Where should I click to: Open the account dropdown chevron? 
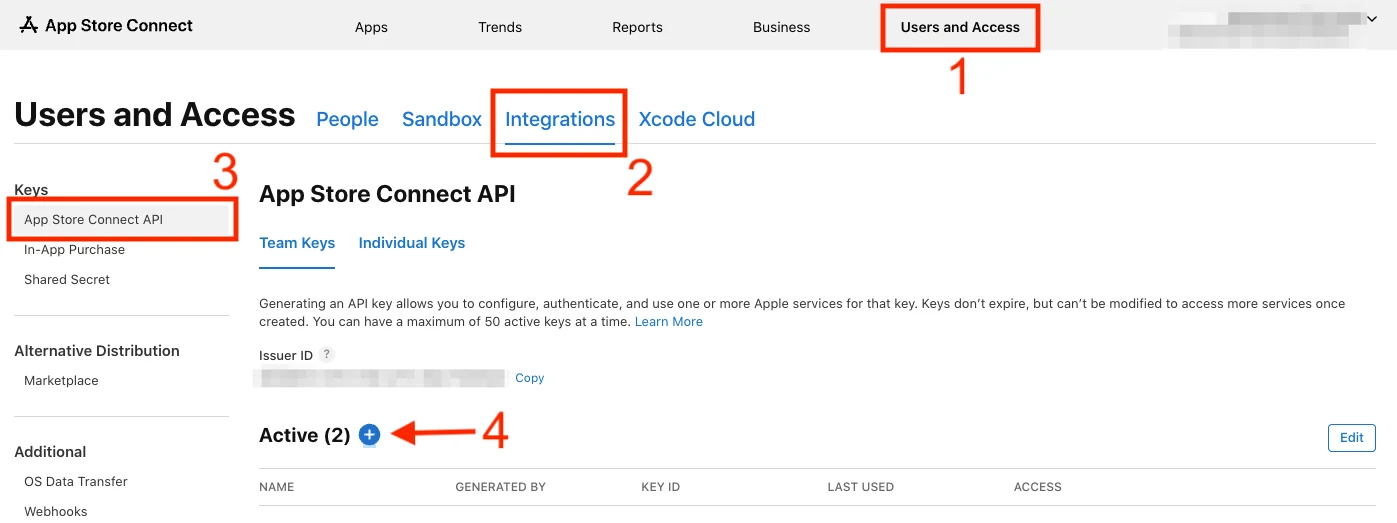(x=1371, y=18)
